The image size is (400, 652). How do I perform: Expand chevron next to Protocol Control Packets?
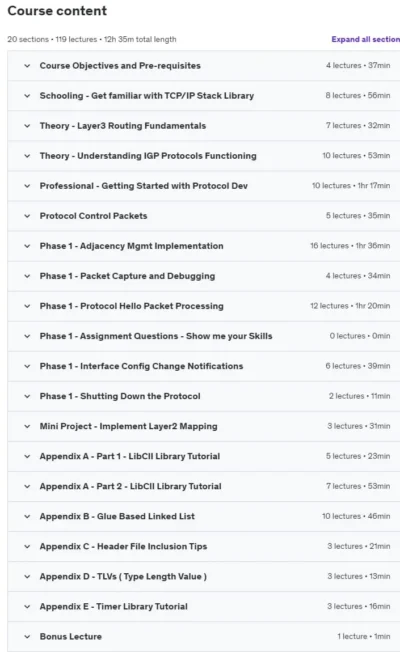(x=27, y=216)
